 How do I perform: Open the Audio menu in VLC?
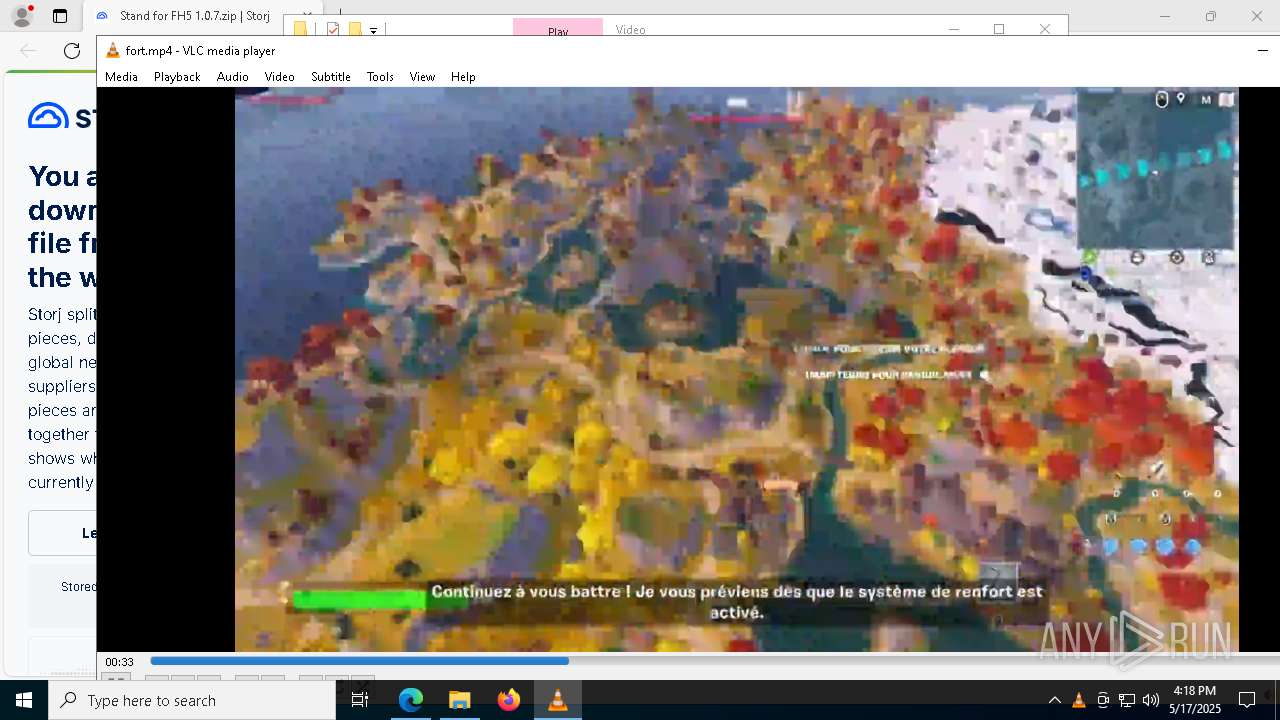(x=232, y=77)
